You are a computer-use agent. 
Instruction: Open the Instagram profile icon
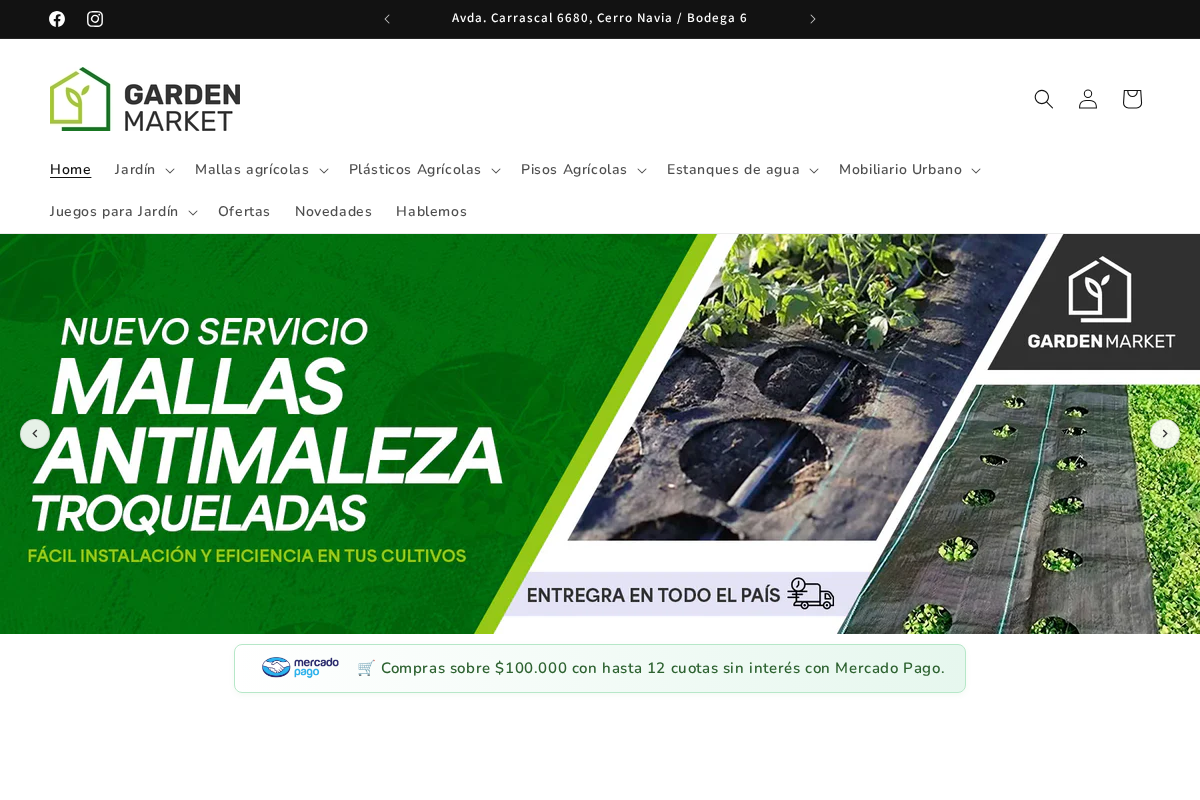click(95, 19)
